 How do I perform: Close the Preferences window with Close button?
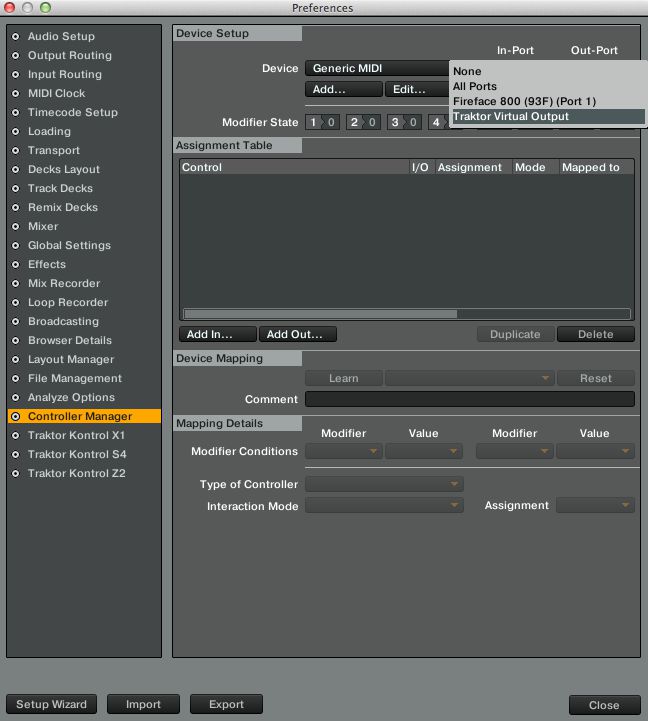[604, 705]
